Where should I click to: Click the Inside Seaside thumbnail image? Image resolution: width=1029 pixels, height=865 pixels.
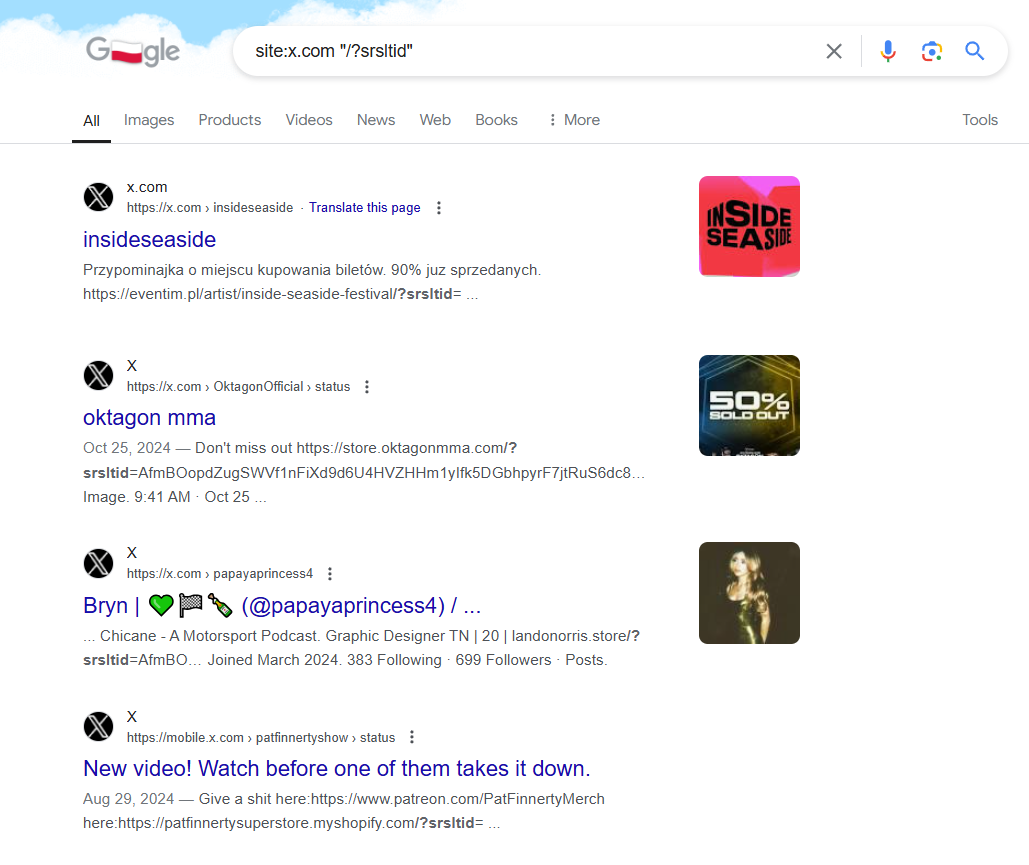click(749, 226)
